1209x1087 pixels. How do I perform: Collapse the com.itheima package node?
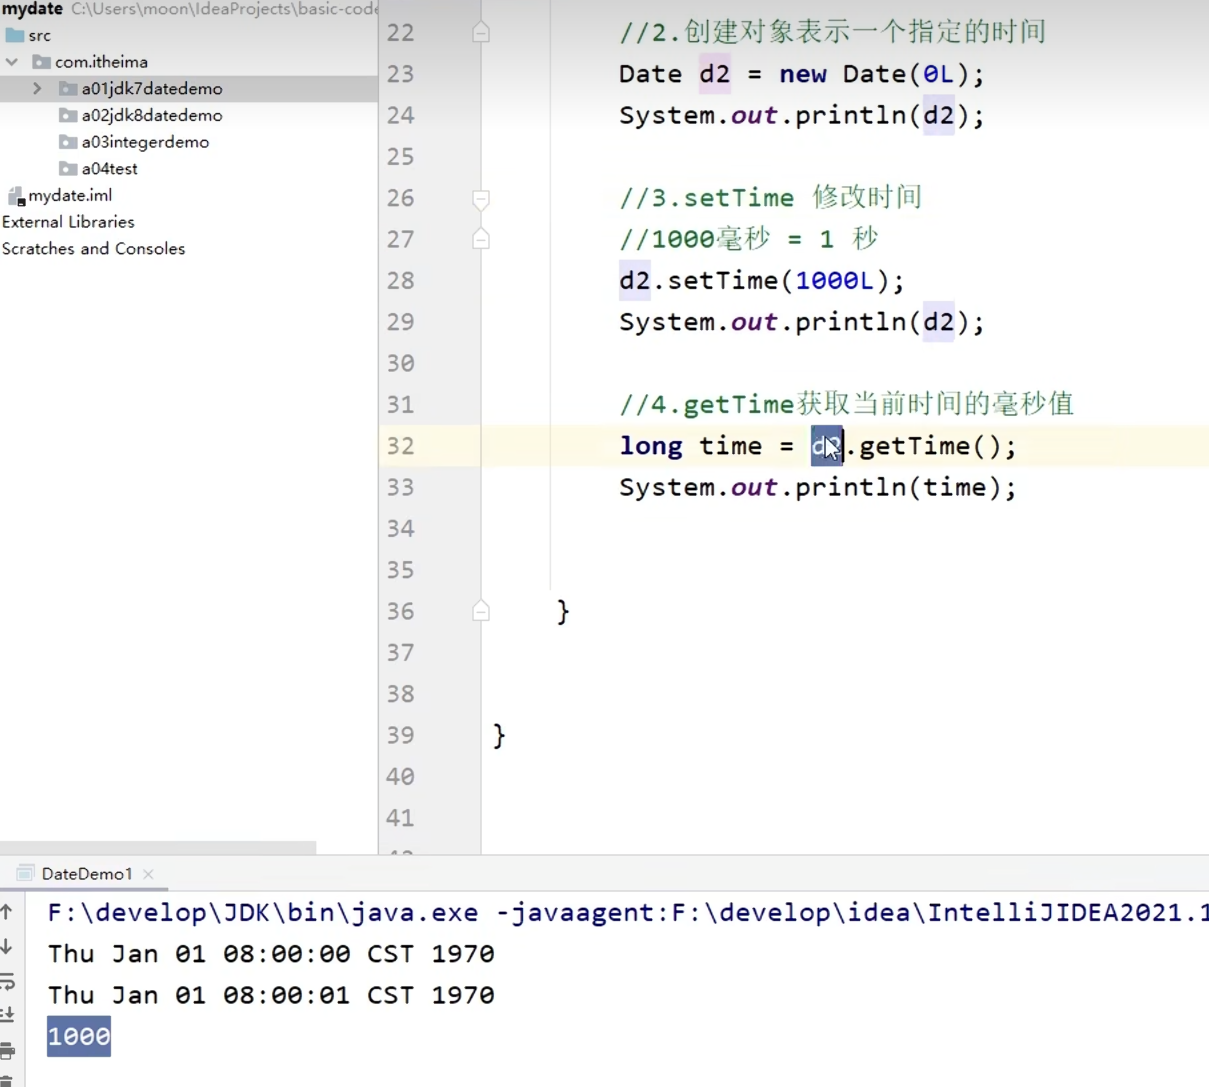(x=12, y=62)
